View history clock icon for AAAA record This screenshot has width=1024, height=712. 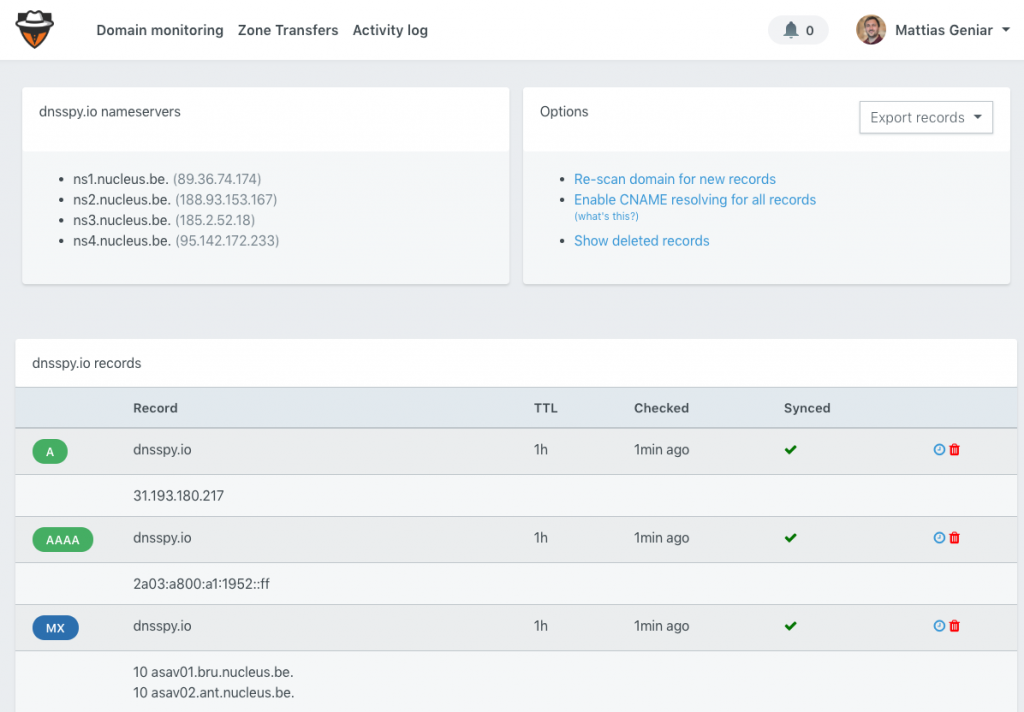tap(939, 538)
